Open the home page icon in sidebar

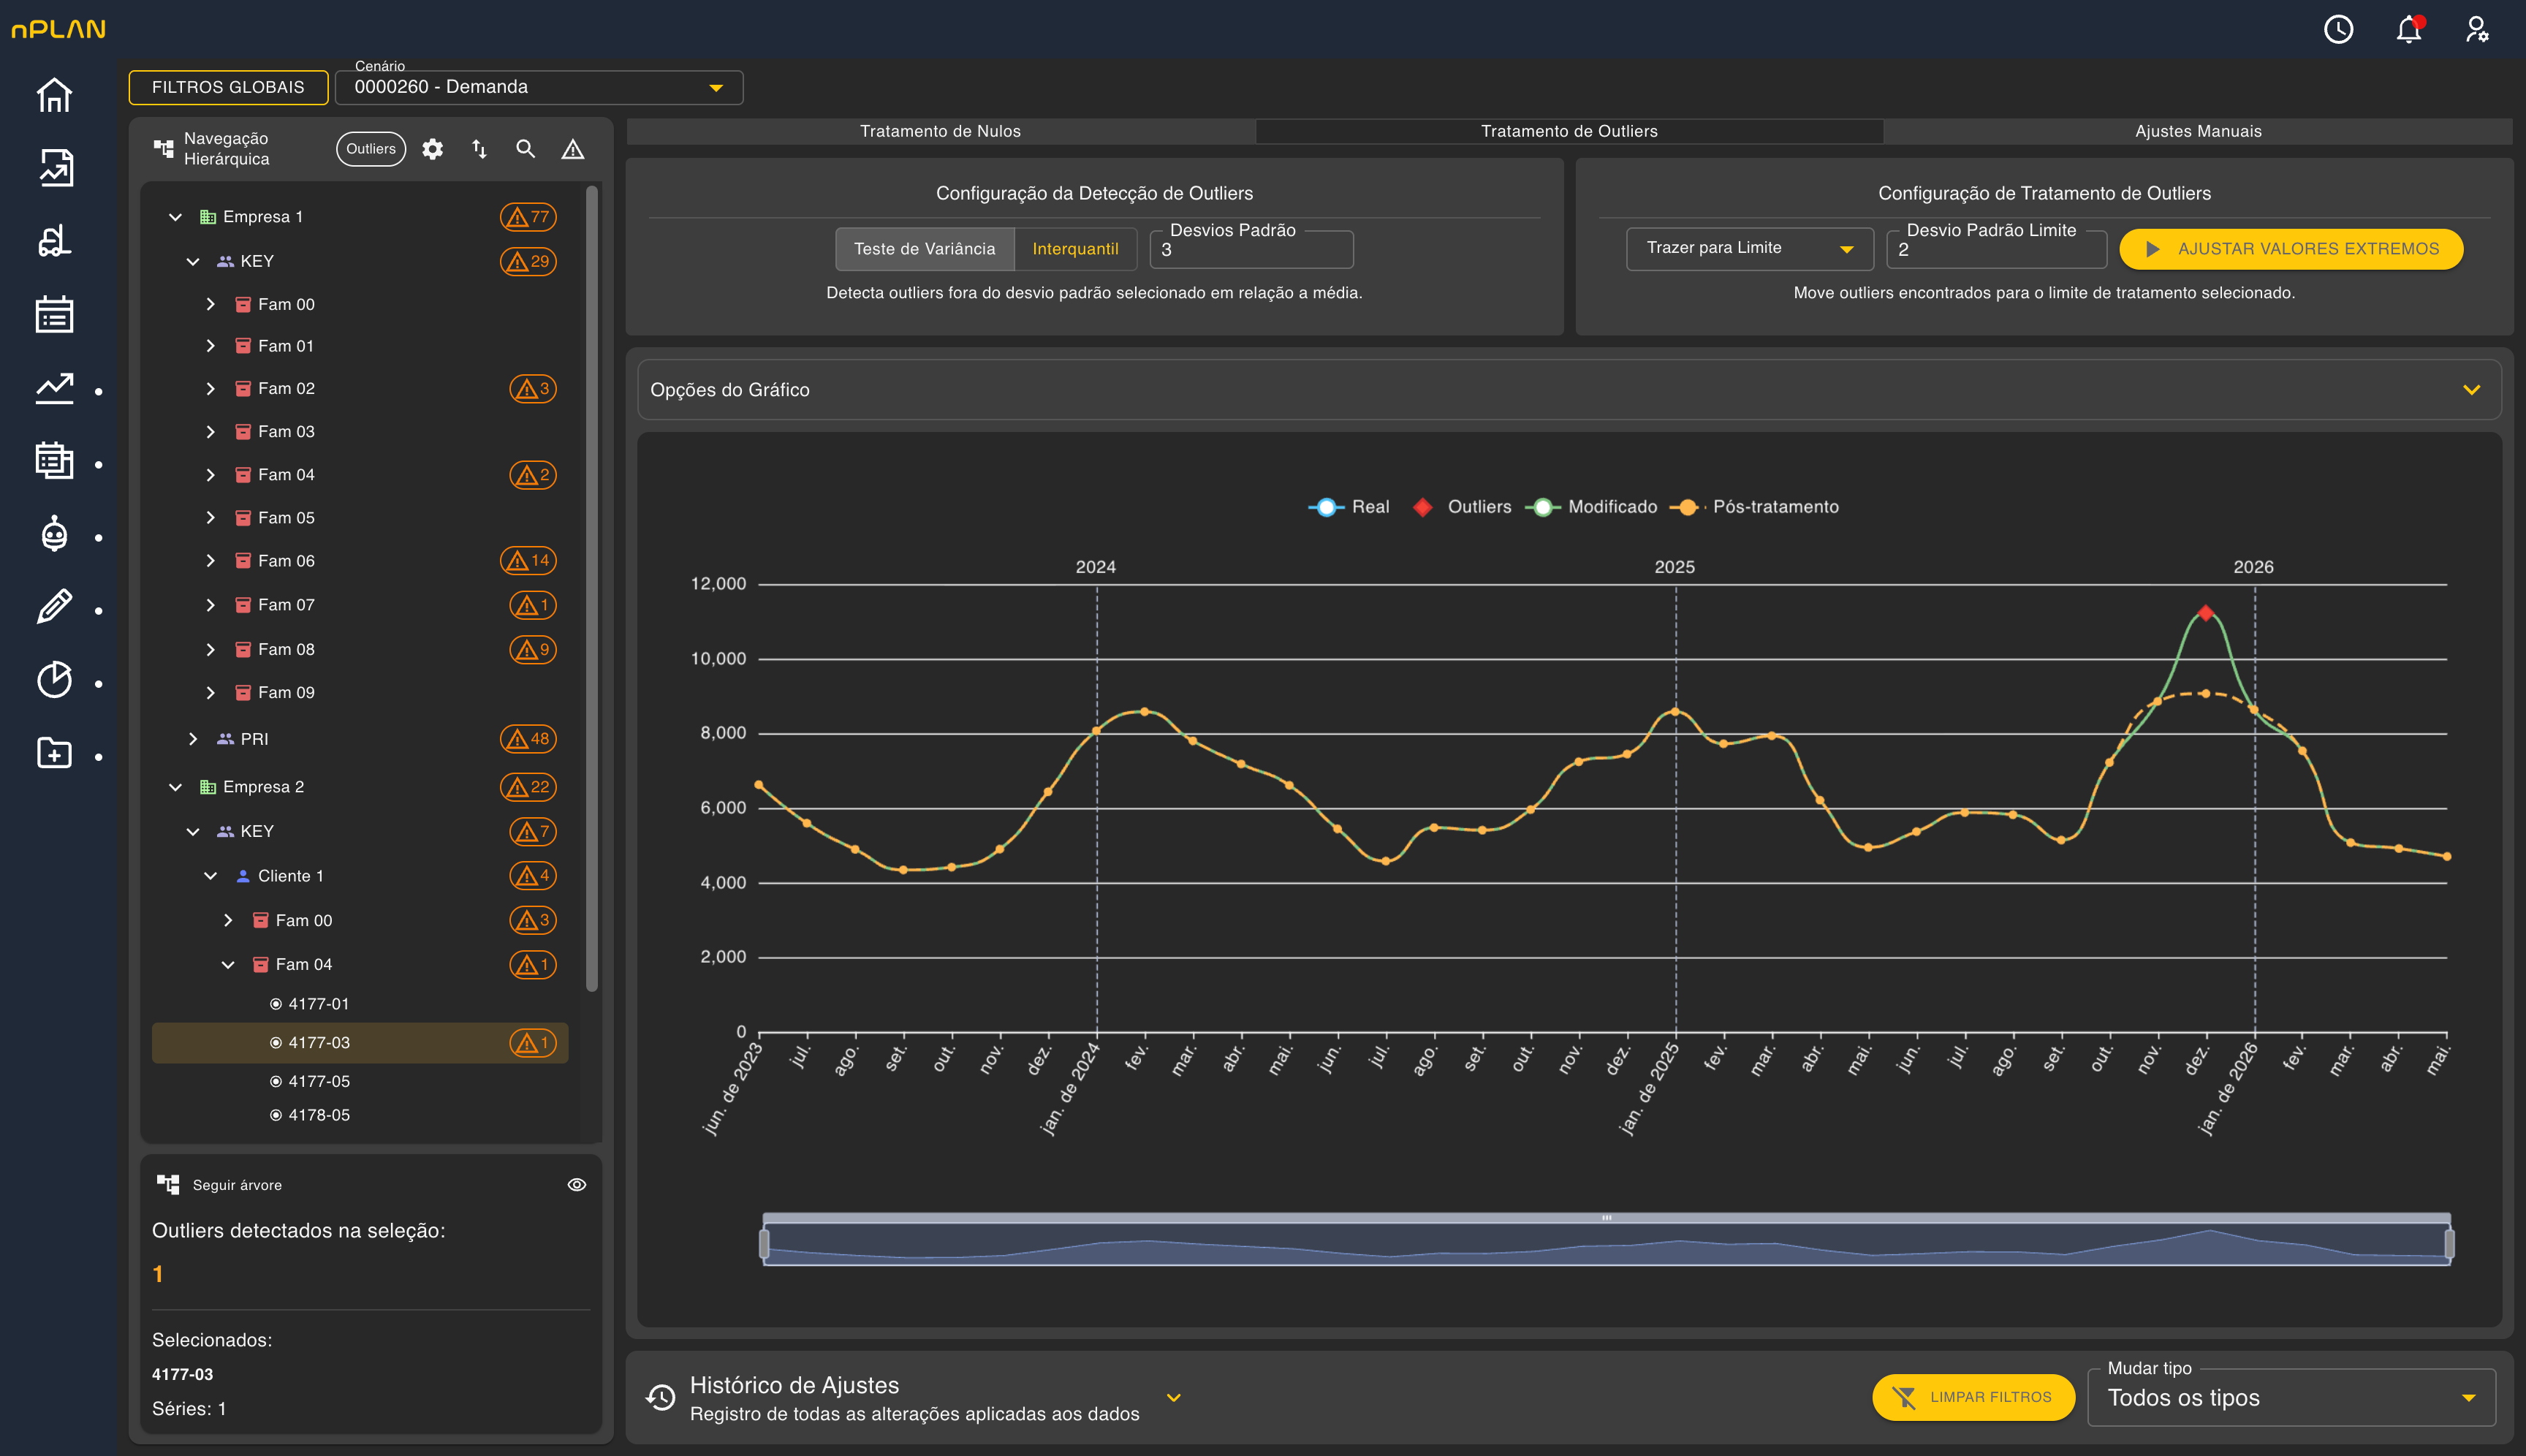pos(54,95)
